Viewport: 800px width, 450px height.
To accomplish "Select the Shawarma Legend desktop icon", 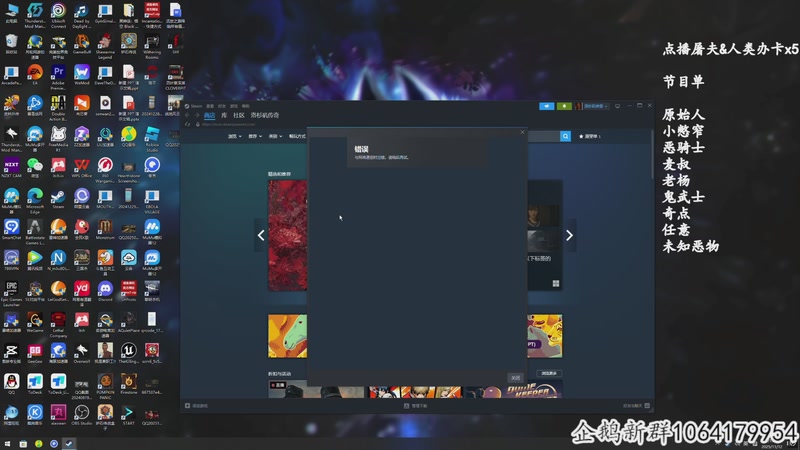I will [105, 46].
